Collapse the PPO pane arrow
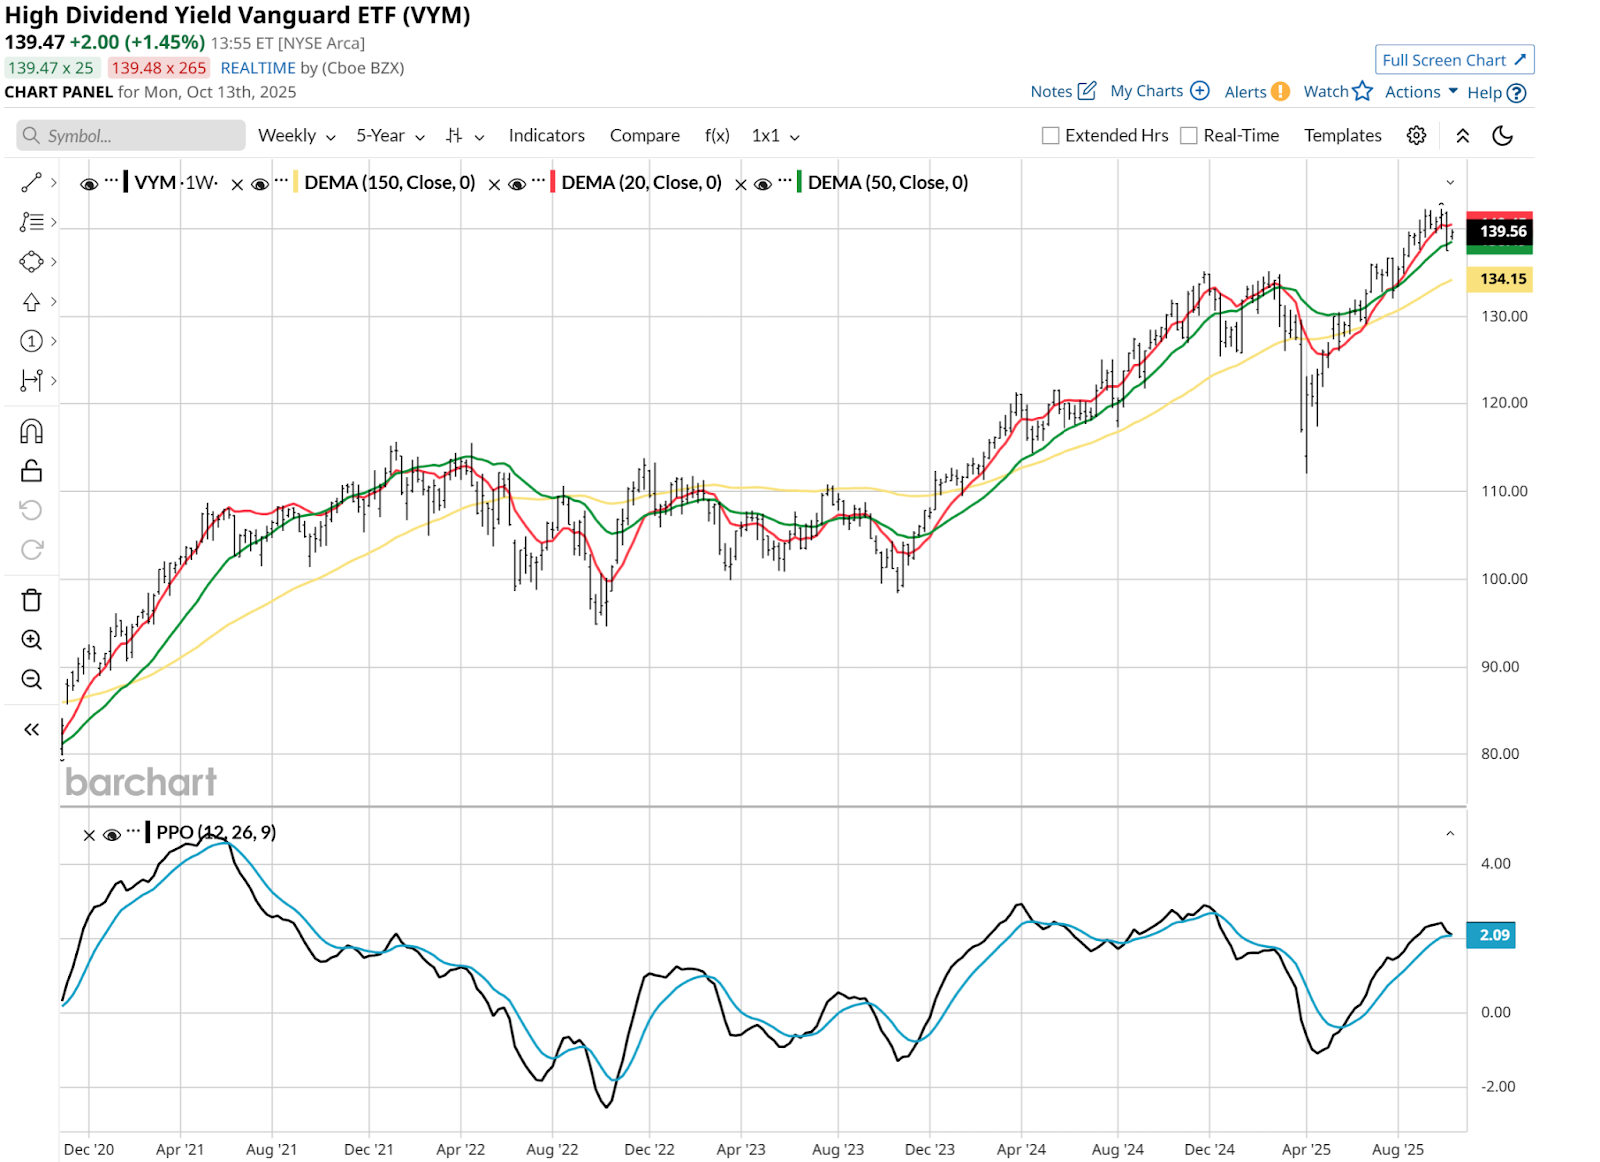 coord(1450,833)
